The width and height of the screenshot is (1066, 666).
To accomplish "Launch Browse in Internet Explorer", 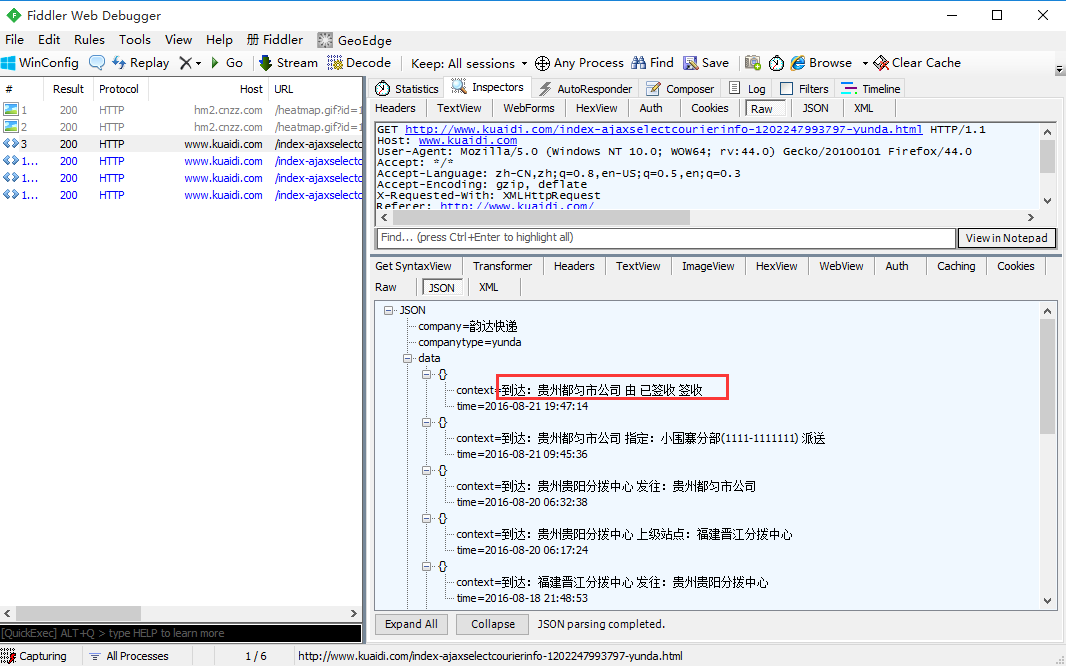I will tap(821, 63).
